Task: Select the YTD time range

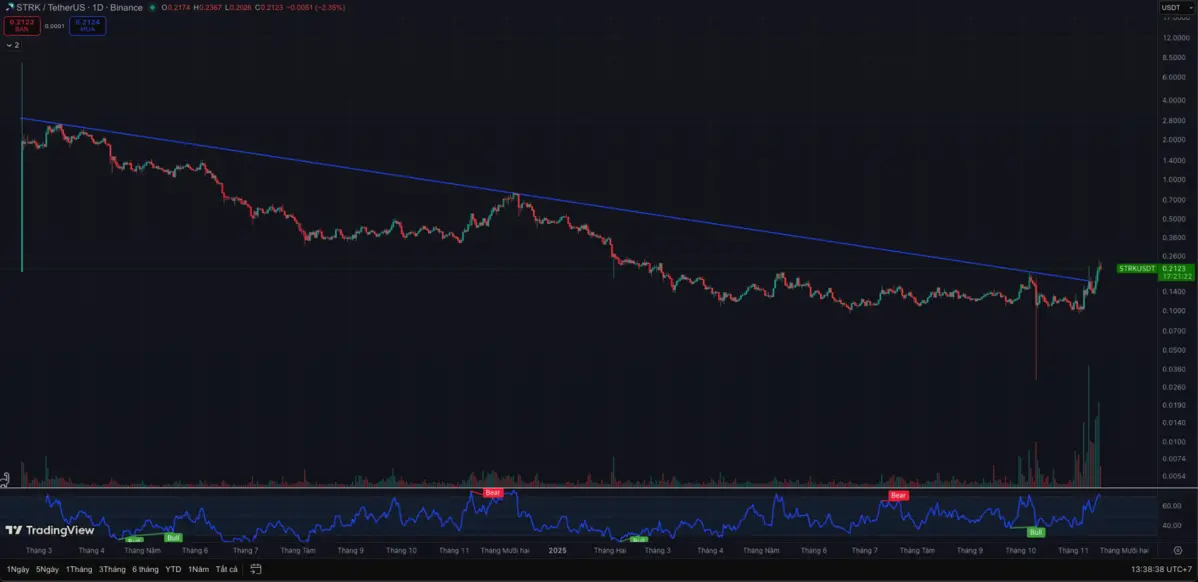Action: (172, 568)
